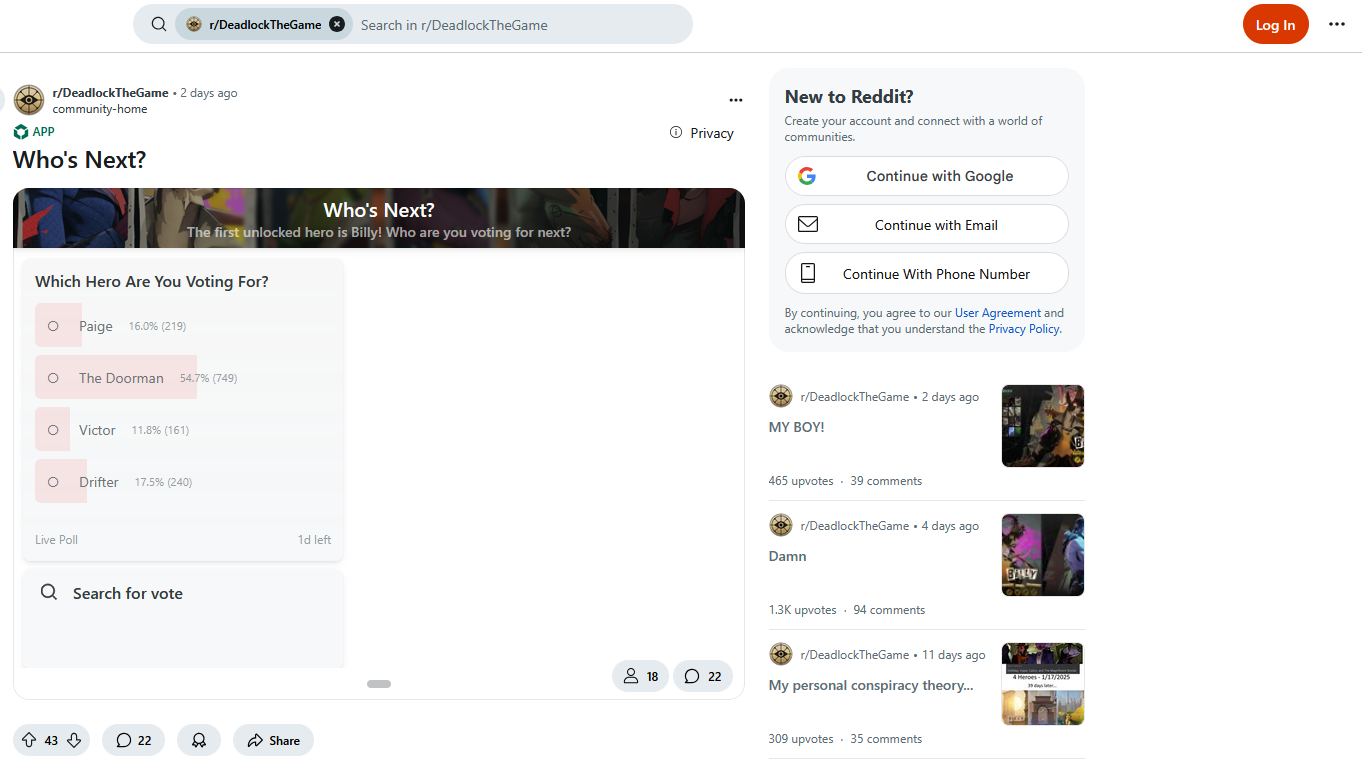This screenshot has height=769, width=1362.
Task: Open the Damn post thumbnail
Action: coord(1043,555)
